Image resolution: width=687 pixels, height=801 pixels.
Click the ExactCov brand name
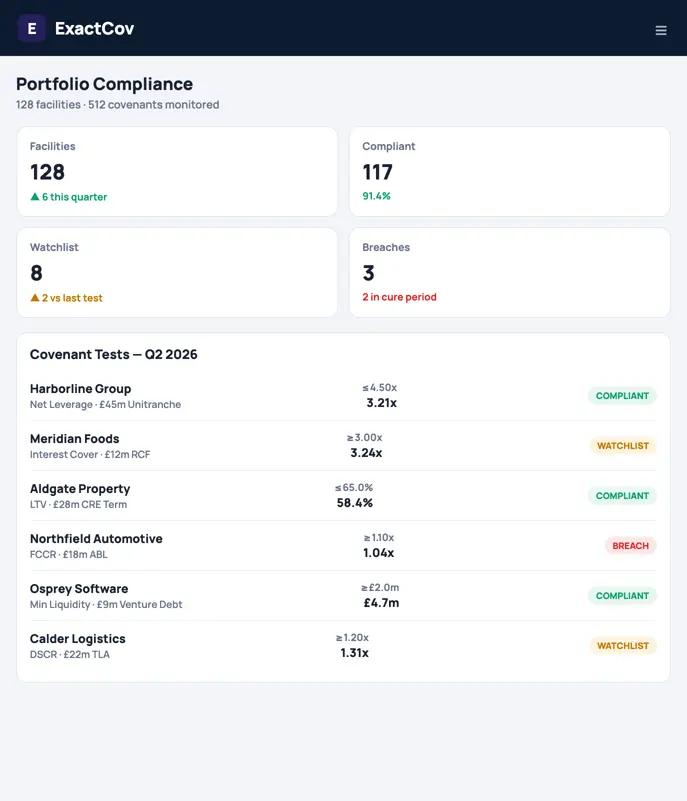point(94,29)
